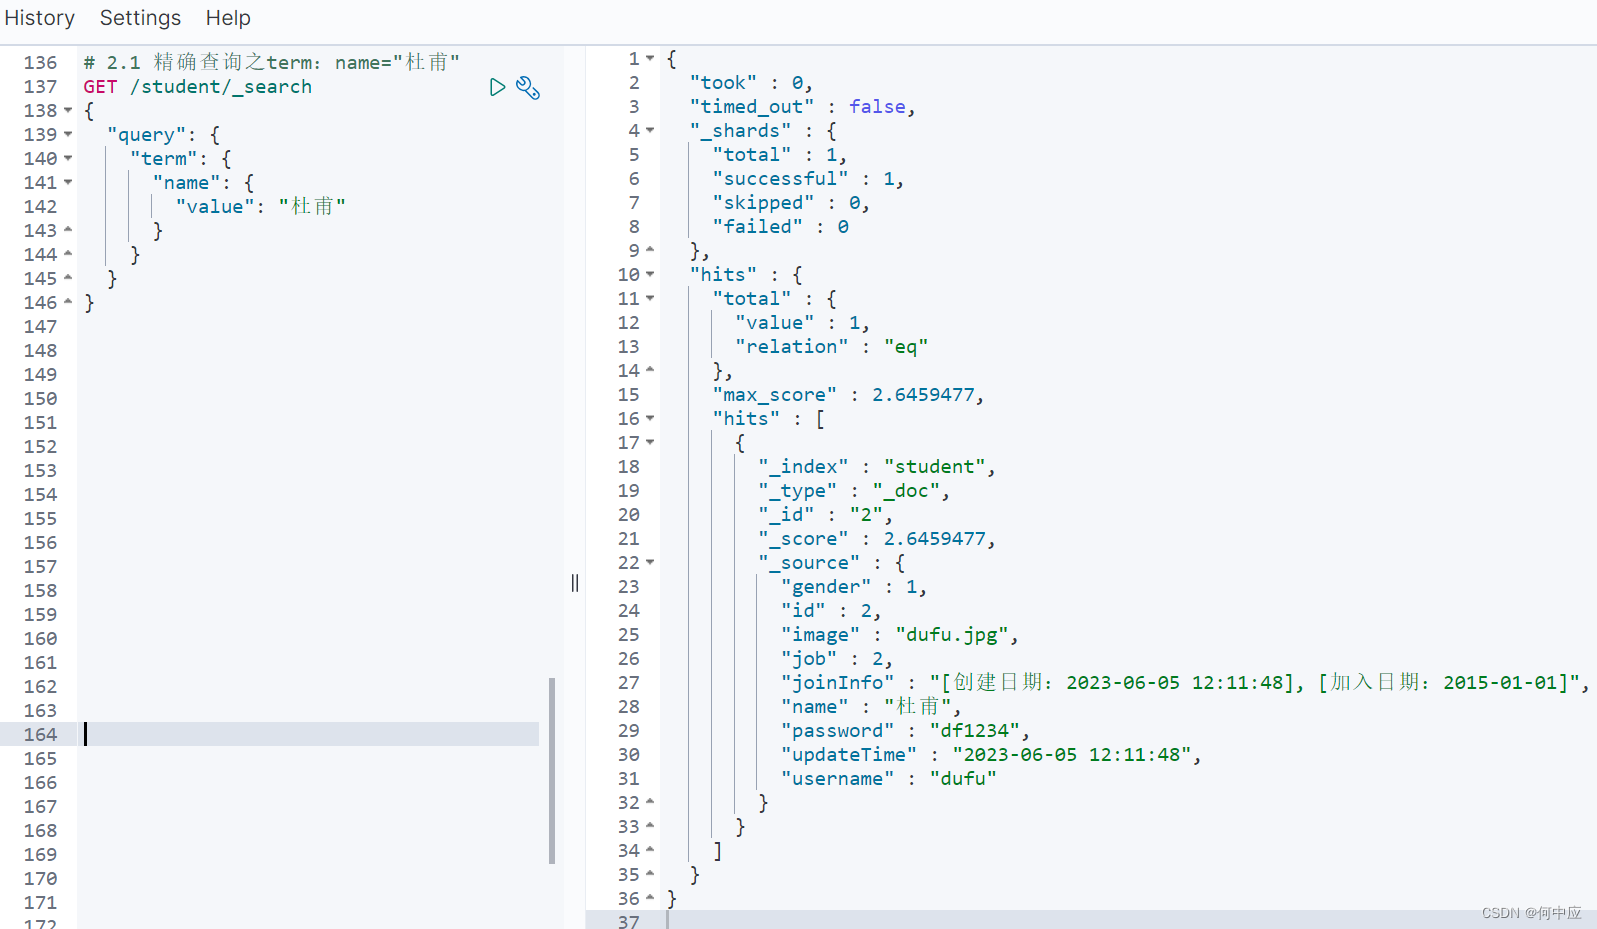
Task: Click the "_index" : "student" line
Action: pyautogui.click(x=877, y=467)
